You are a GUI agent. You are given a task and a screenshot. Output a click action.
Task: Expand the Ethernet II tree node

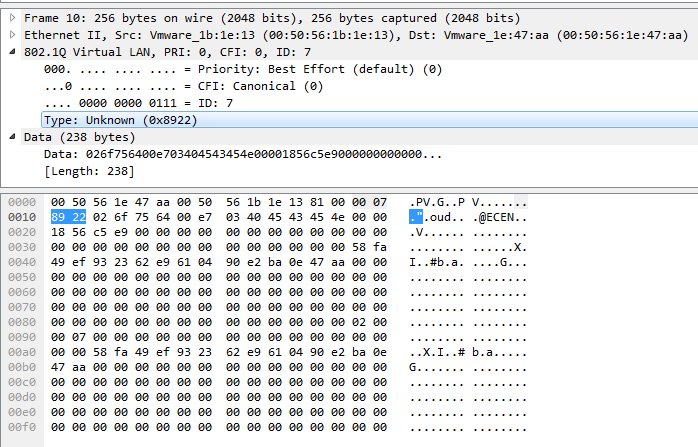pyautogui.click(x=12, y=34)
